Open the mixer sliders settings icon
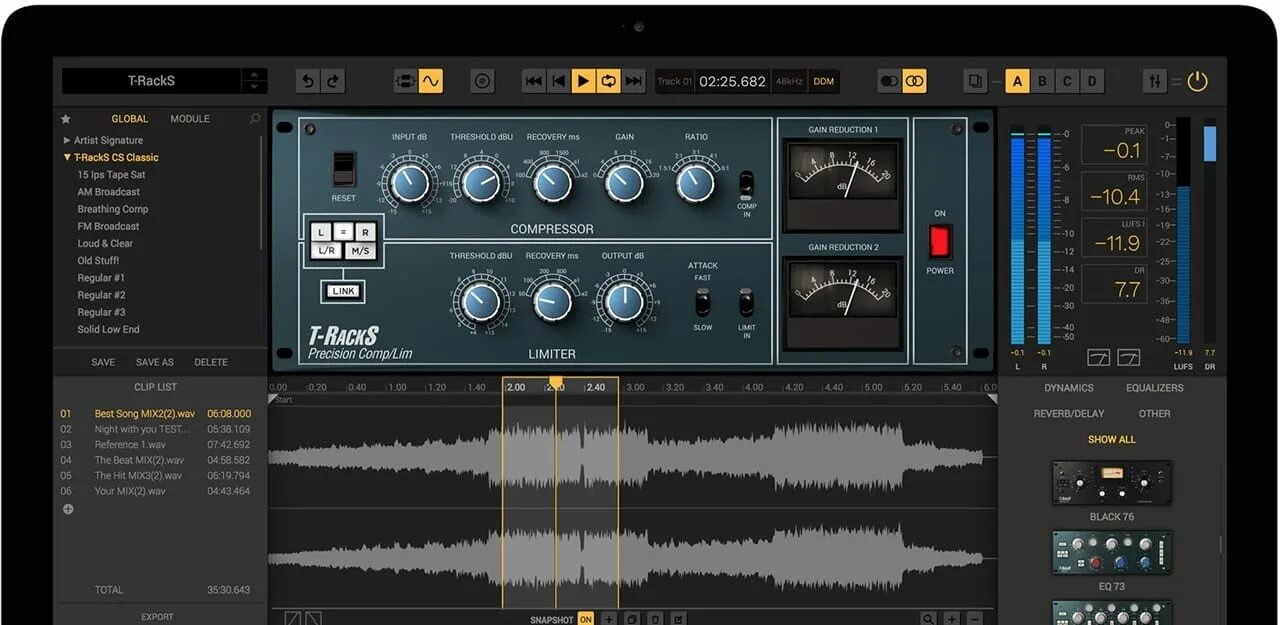The image size is (1280, 625). (1155, 81)
